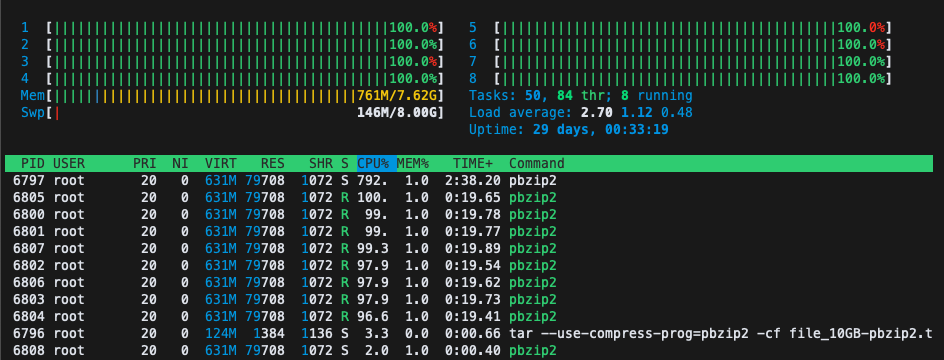Click the 792. CPU% value
Image resolution: width=944 pixels, height=360 pixels.
point(372,180)
